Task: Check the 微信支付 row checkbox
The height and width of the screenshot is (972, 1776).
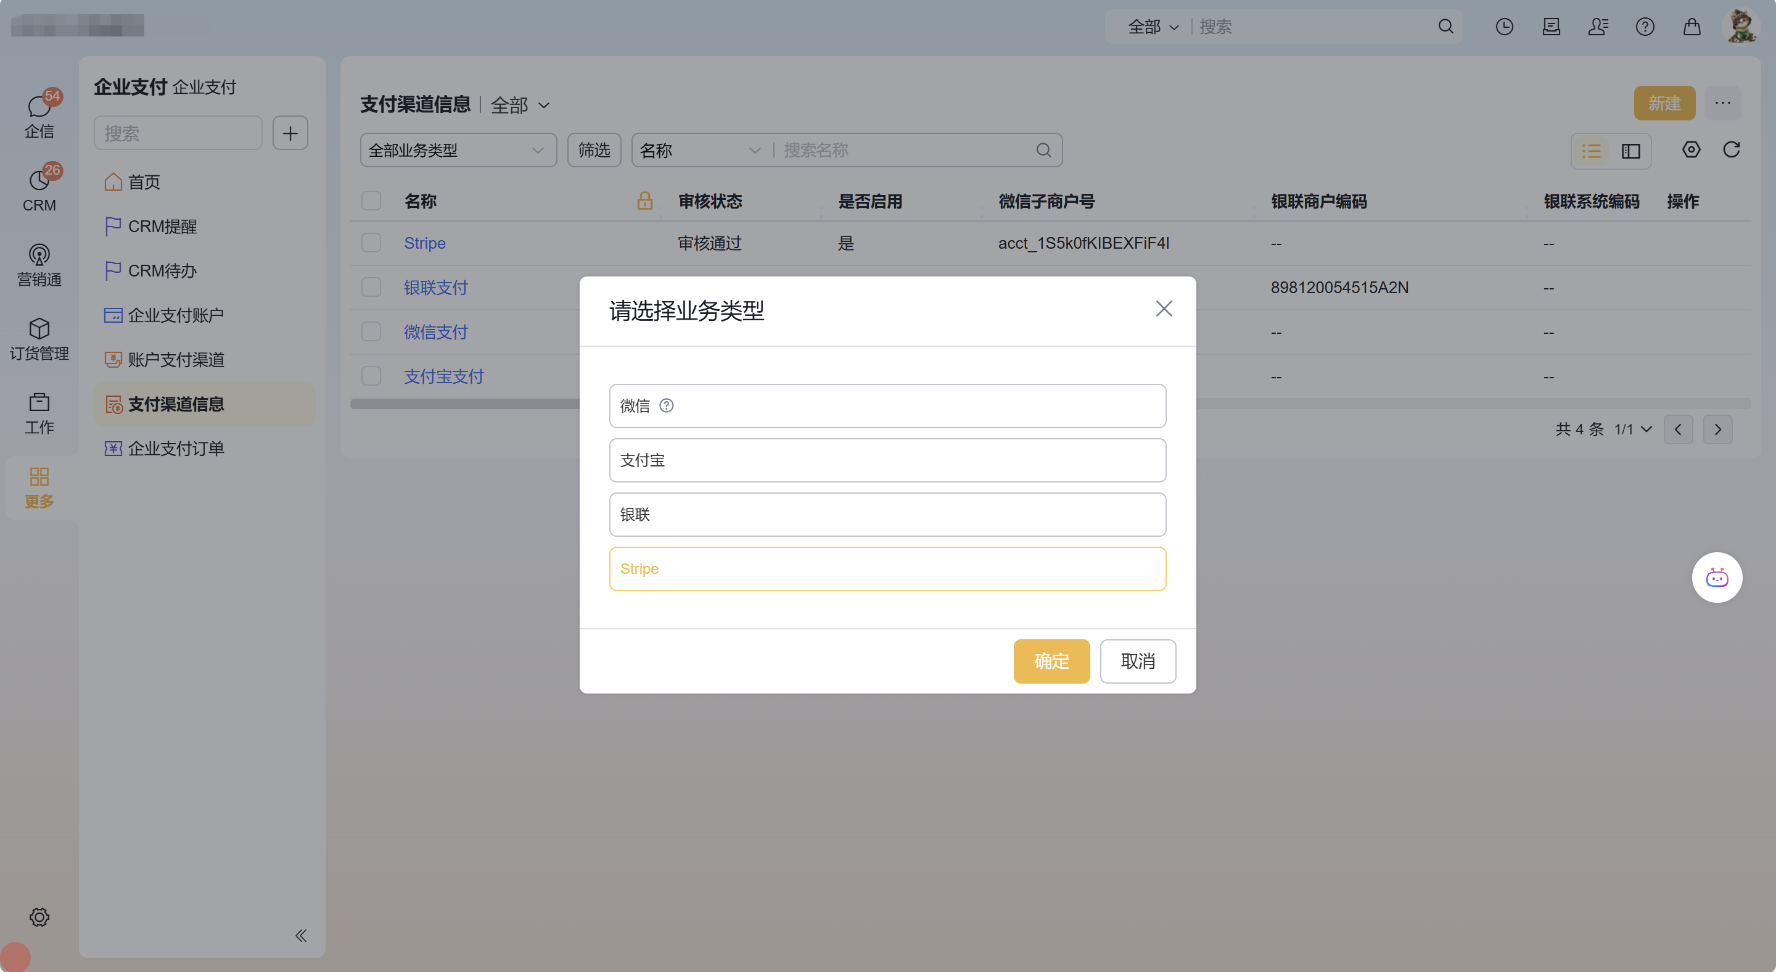Action: 371,331
